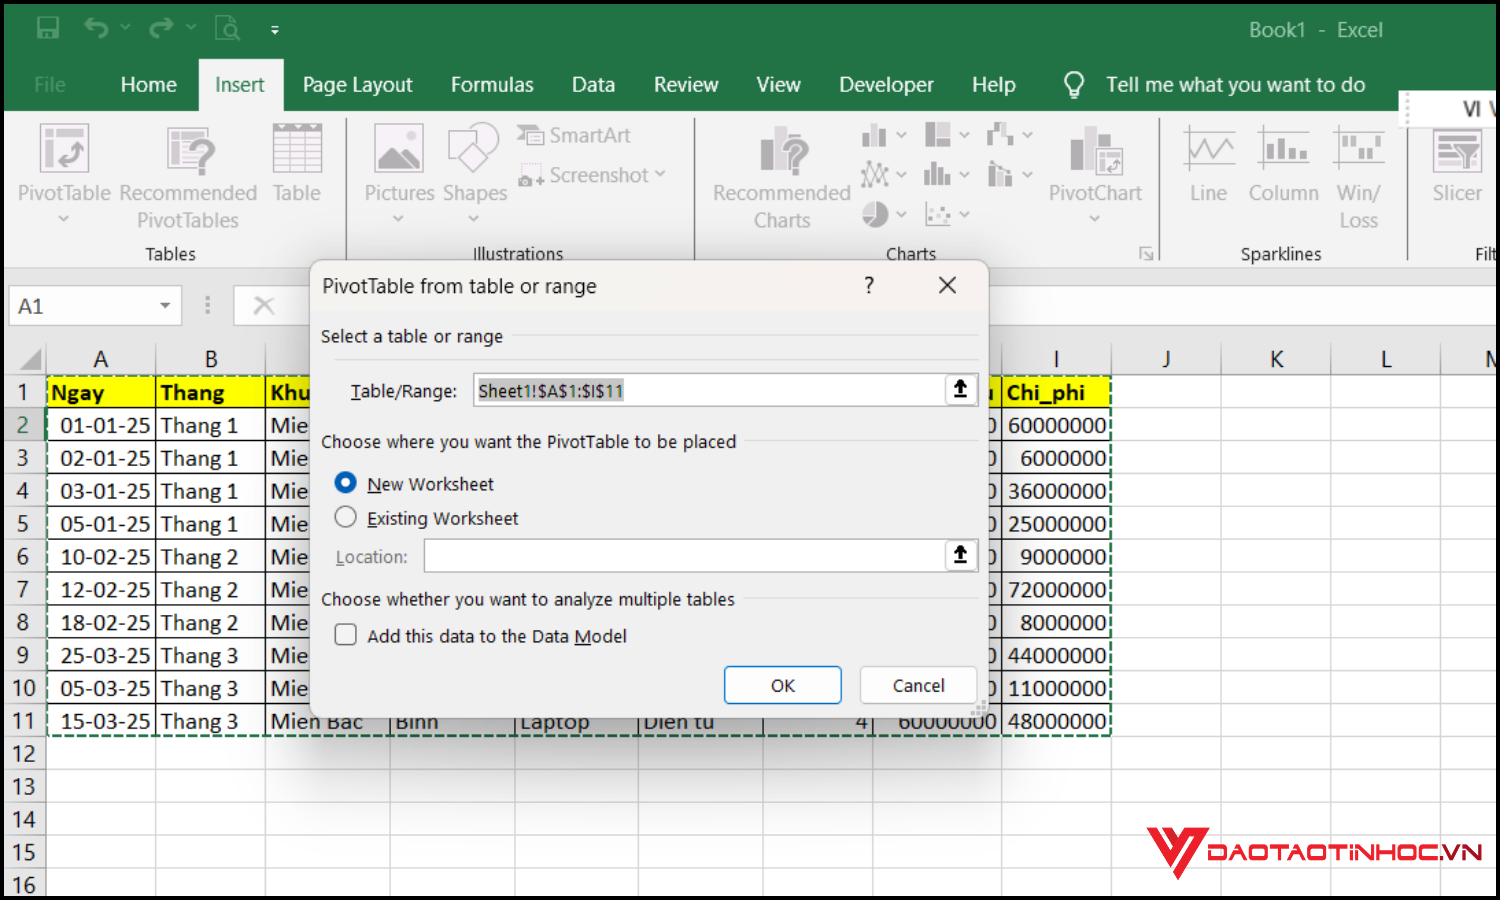Open Recommended PivotTables

pos(187,175)
